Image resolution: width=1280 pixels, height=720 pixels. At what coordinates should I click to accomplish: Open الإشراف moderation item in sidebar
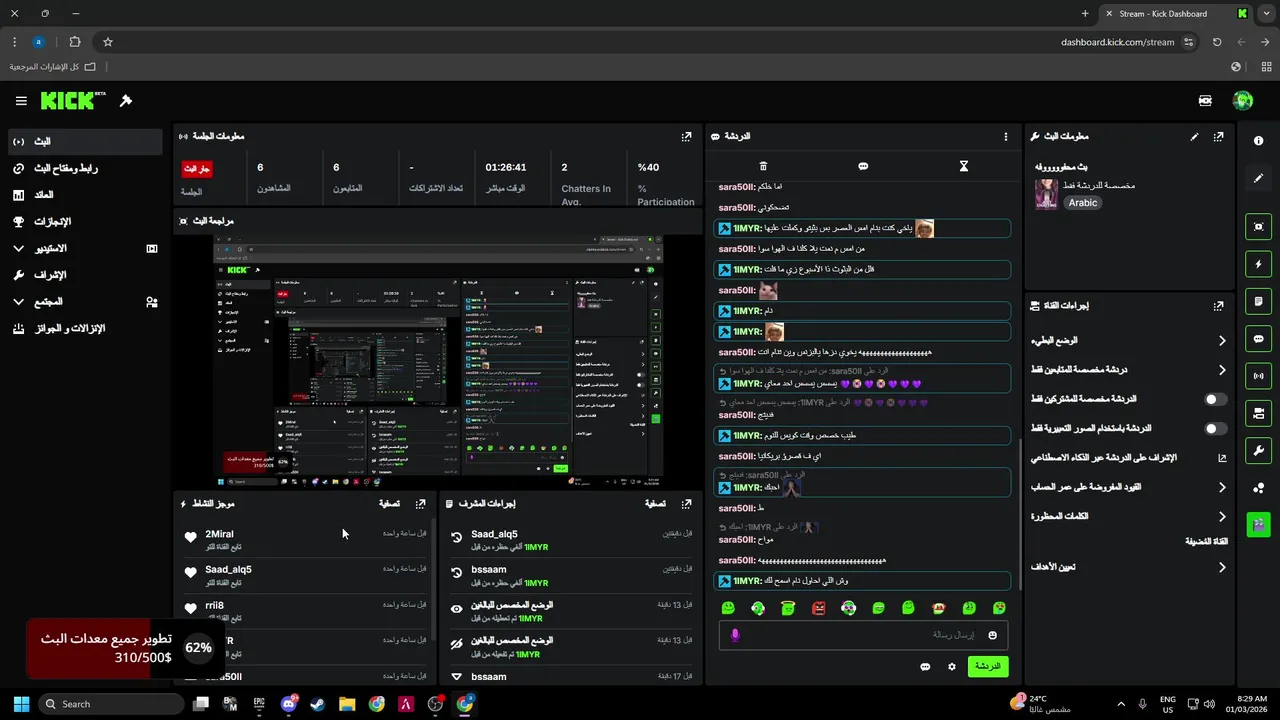[x=85, y=275]
